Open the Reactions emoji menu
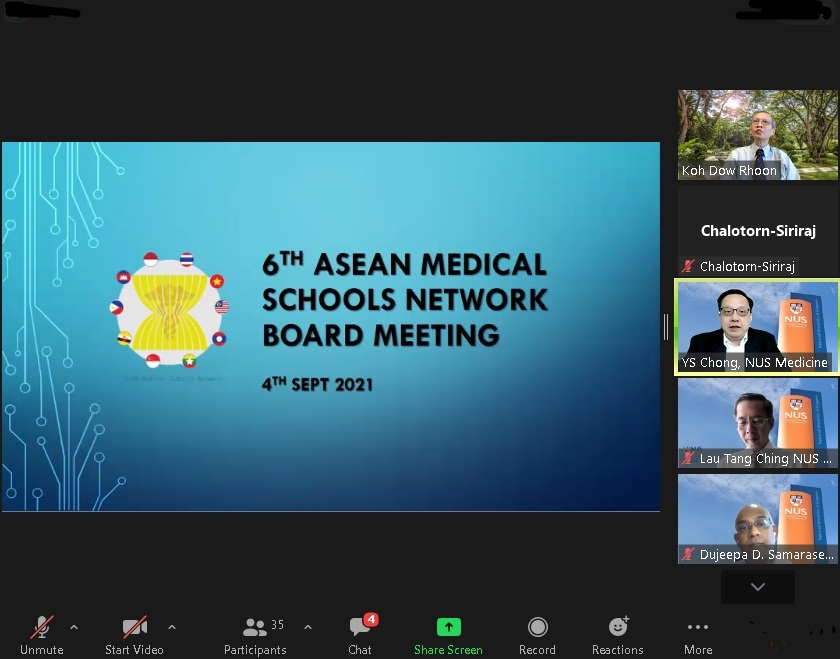This screenshot has height=659, width=840. point(617,627)
